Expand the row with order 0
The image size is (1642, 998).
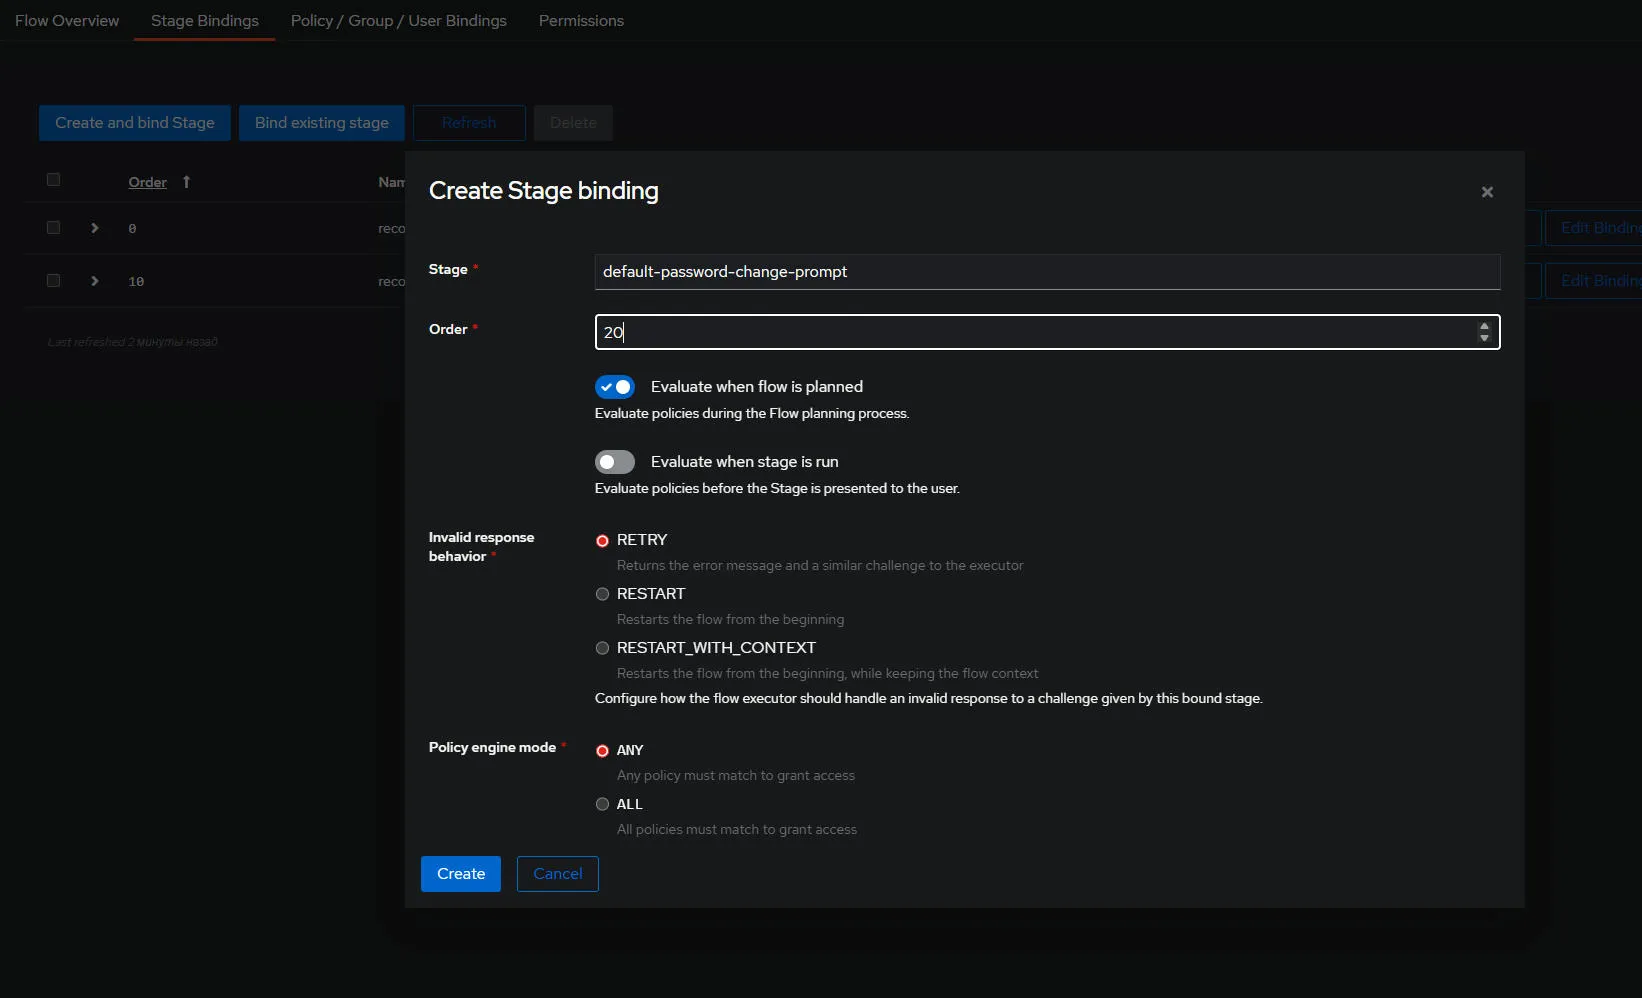[x=95, y=228]
